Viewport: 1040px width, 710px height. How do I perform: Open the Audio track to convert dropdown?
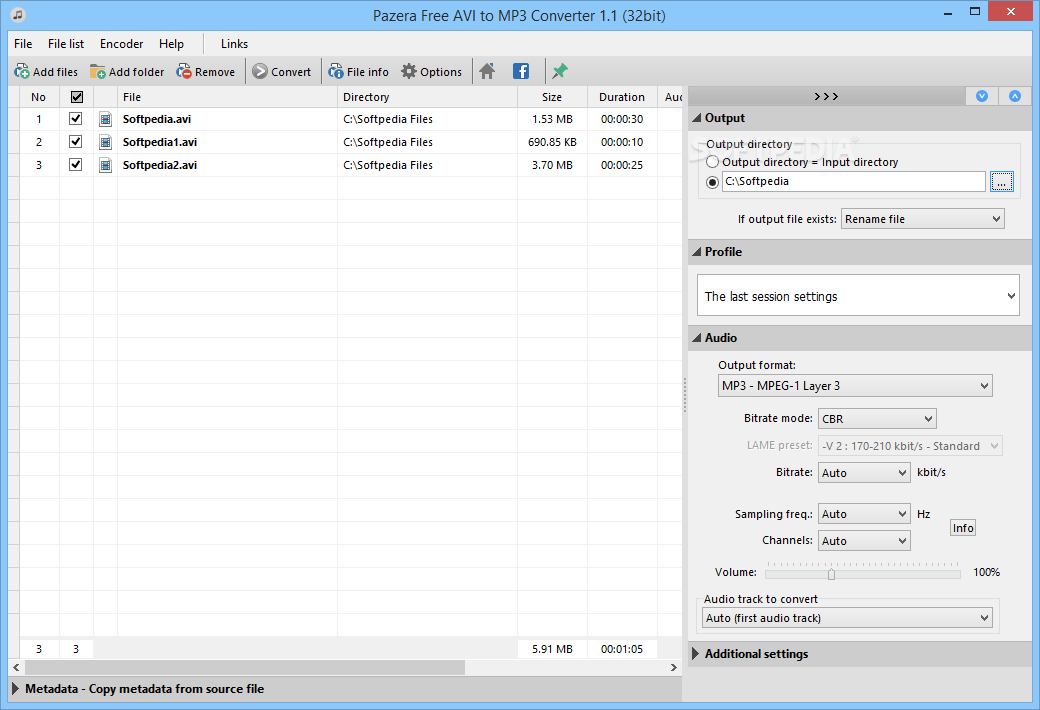tap(847, 618)
